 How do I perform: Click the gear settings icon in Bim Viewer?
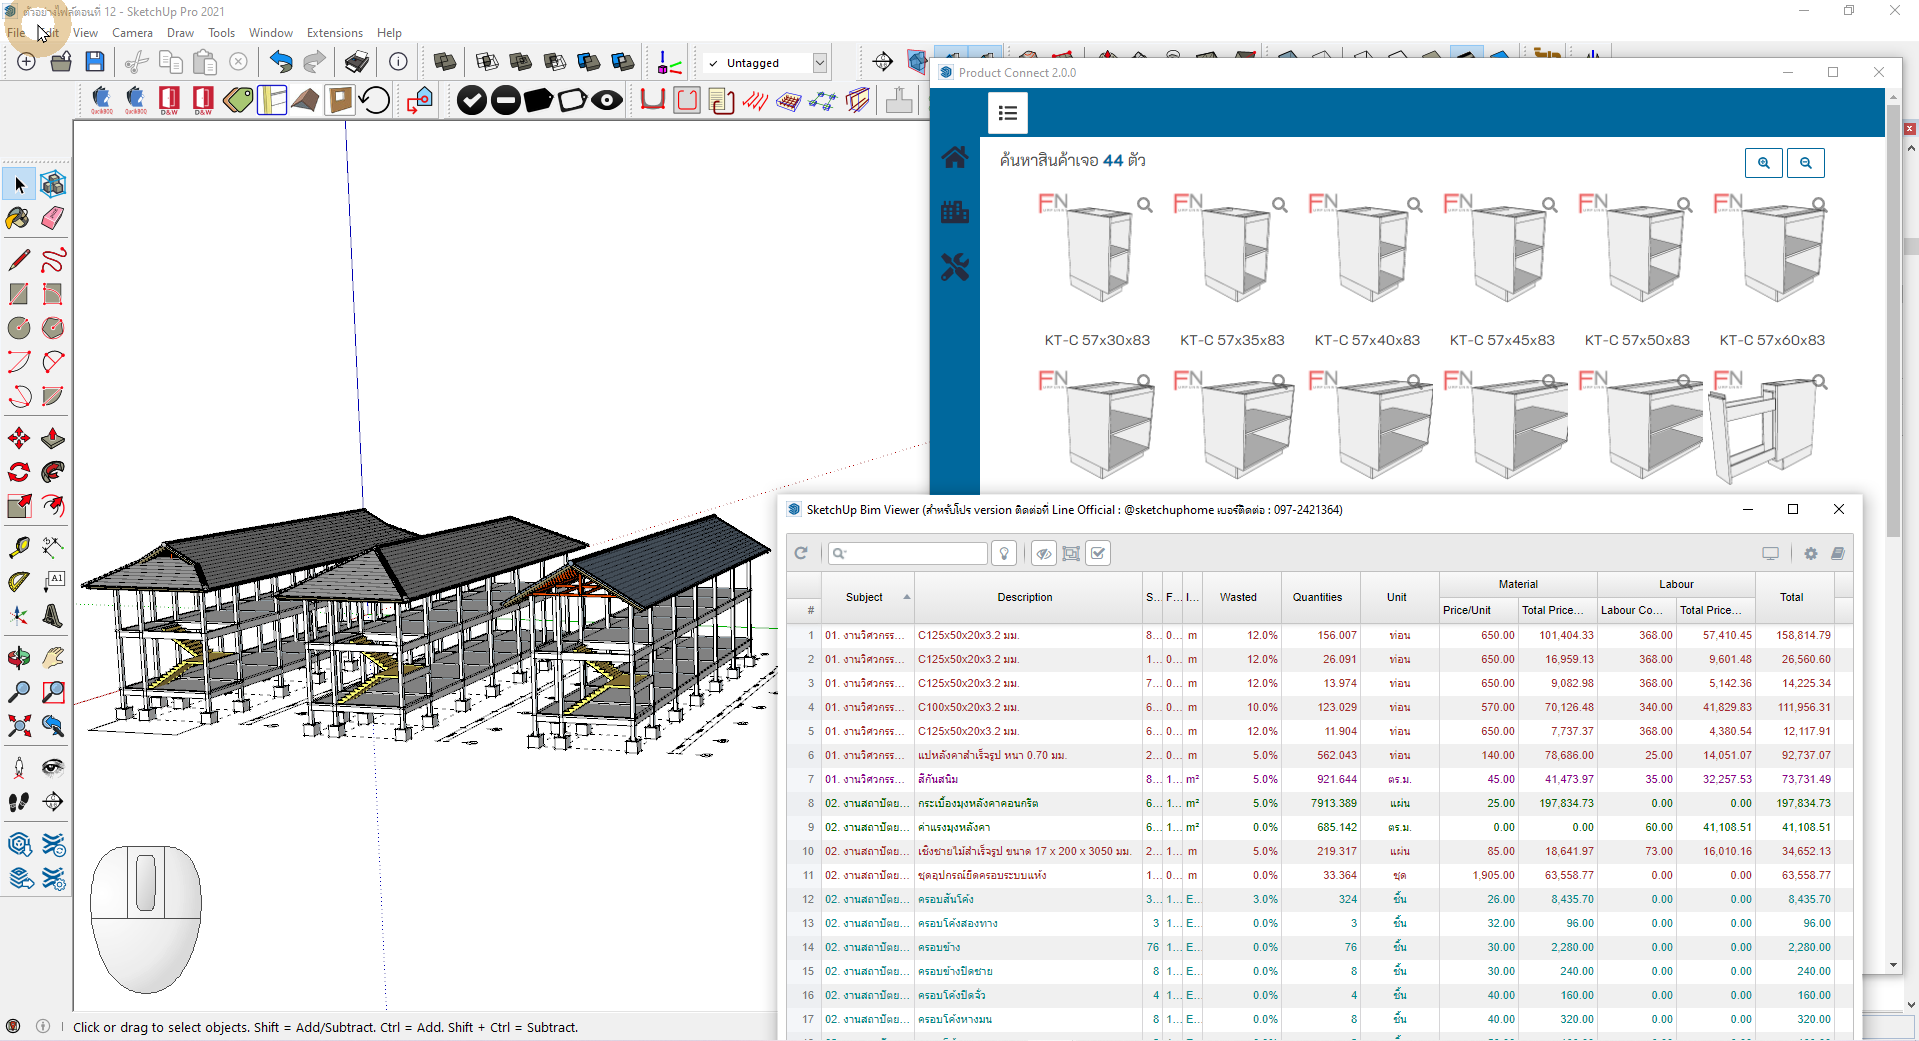1811,553
